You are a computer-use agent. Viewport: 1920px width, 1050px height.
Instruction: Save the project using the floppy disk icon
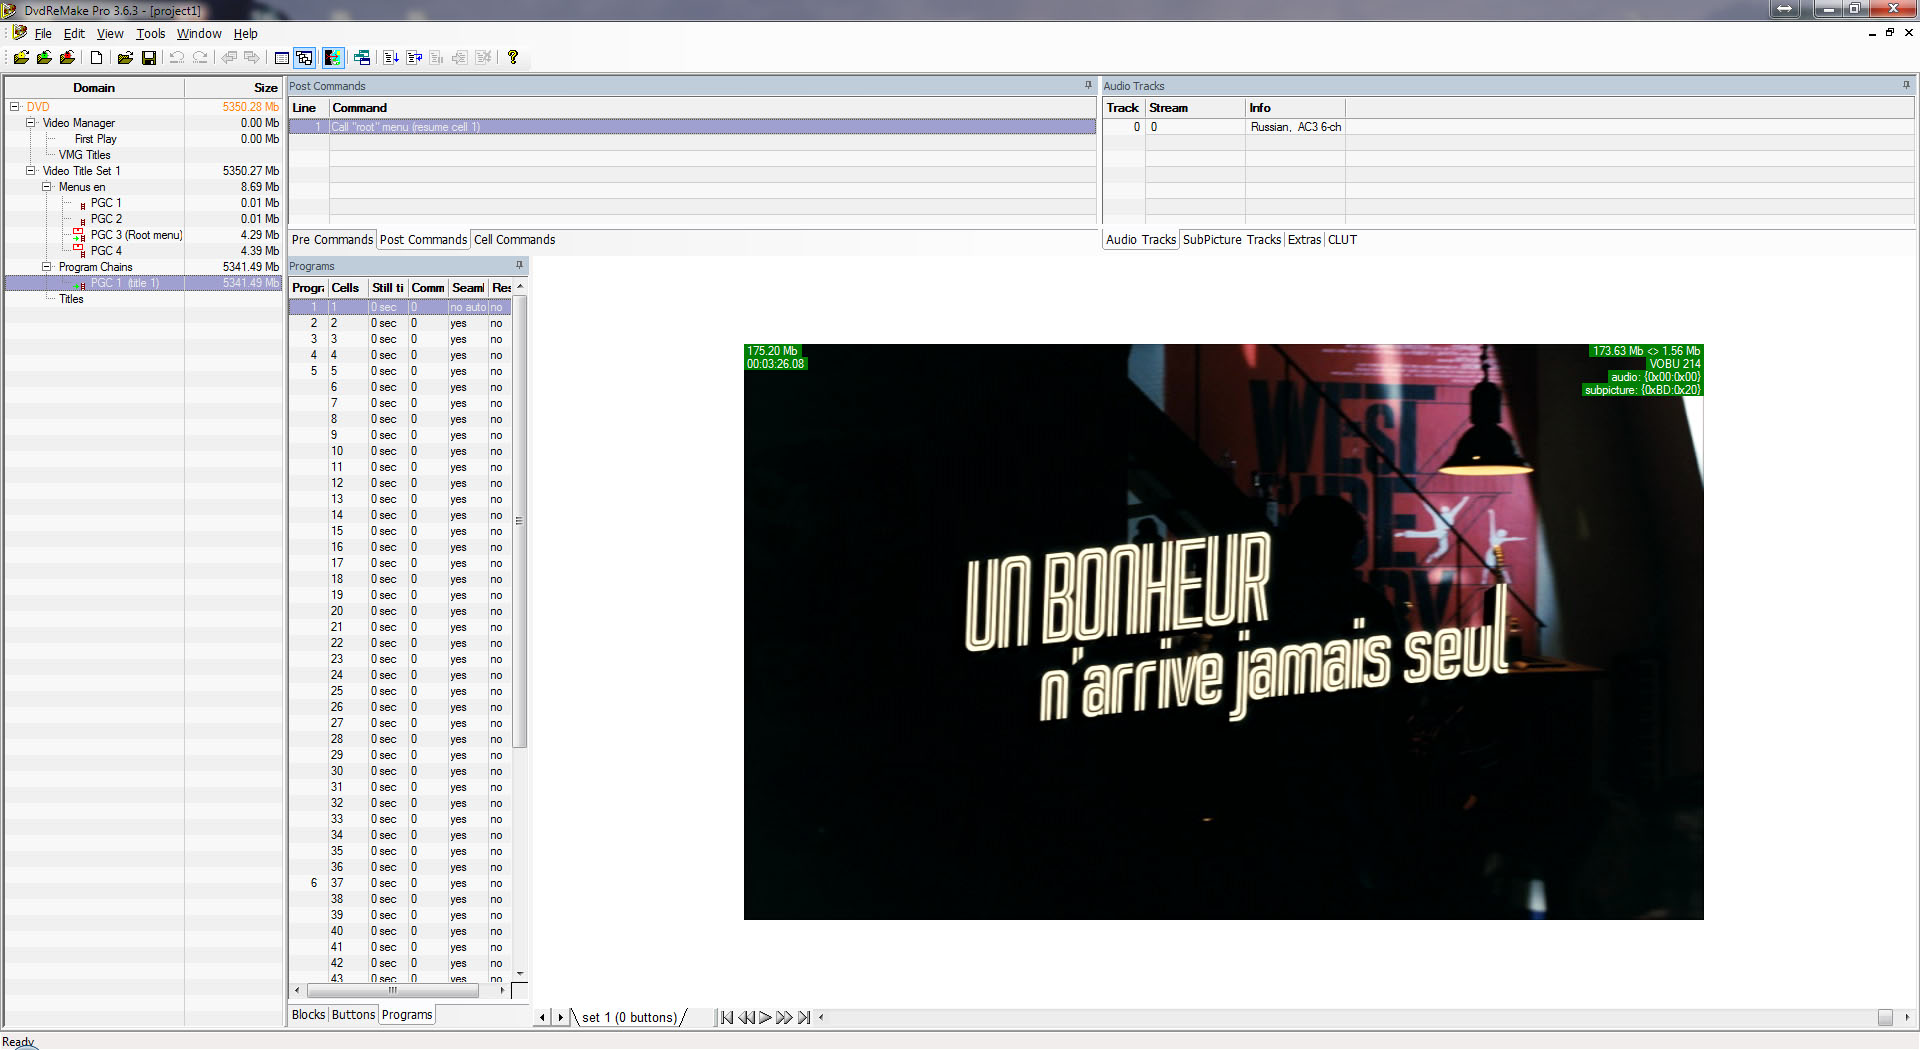[x=149, y=58]
